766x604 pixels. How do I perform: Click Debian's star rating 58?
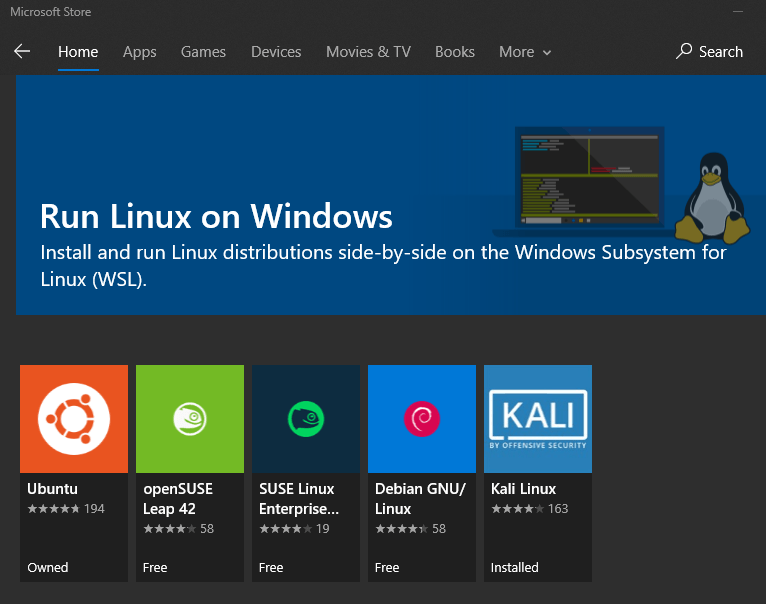(410, 529)
